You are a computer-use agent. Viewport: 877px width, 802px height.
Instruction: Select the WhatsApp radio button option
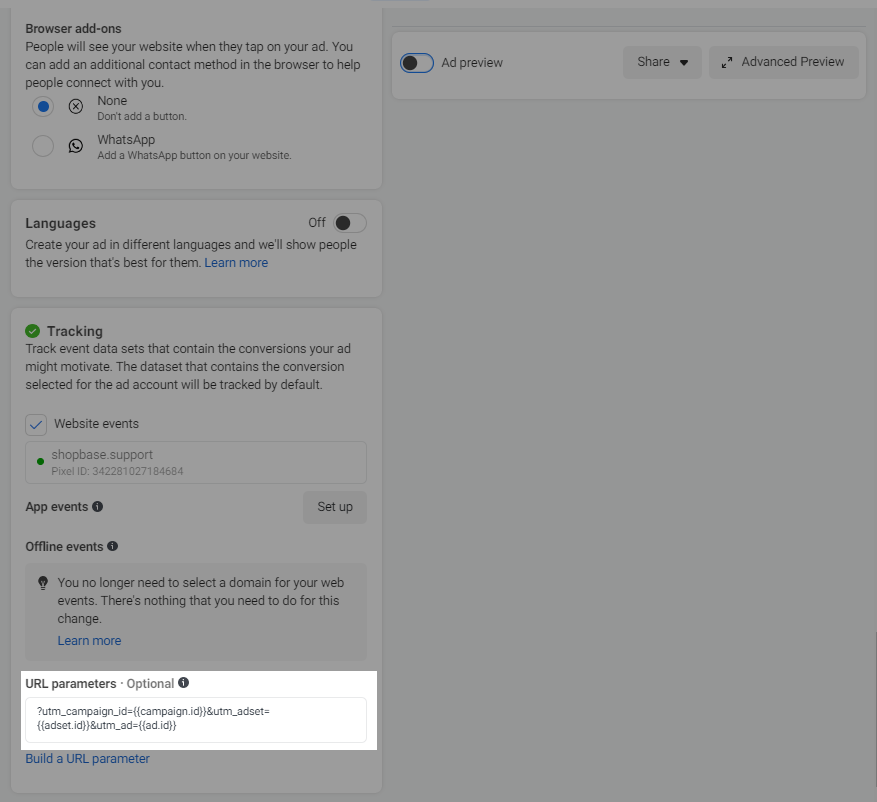[x=43, y=146]
